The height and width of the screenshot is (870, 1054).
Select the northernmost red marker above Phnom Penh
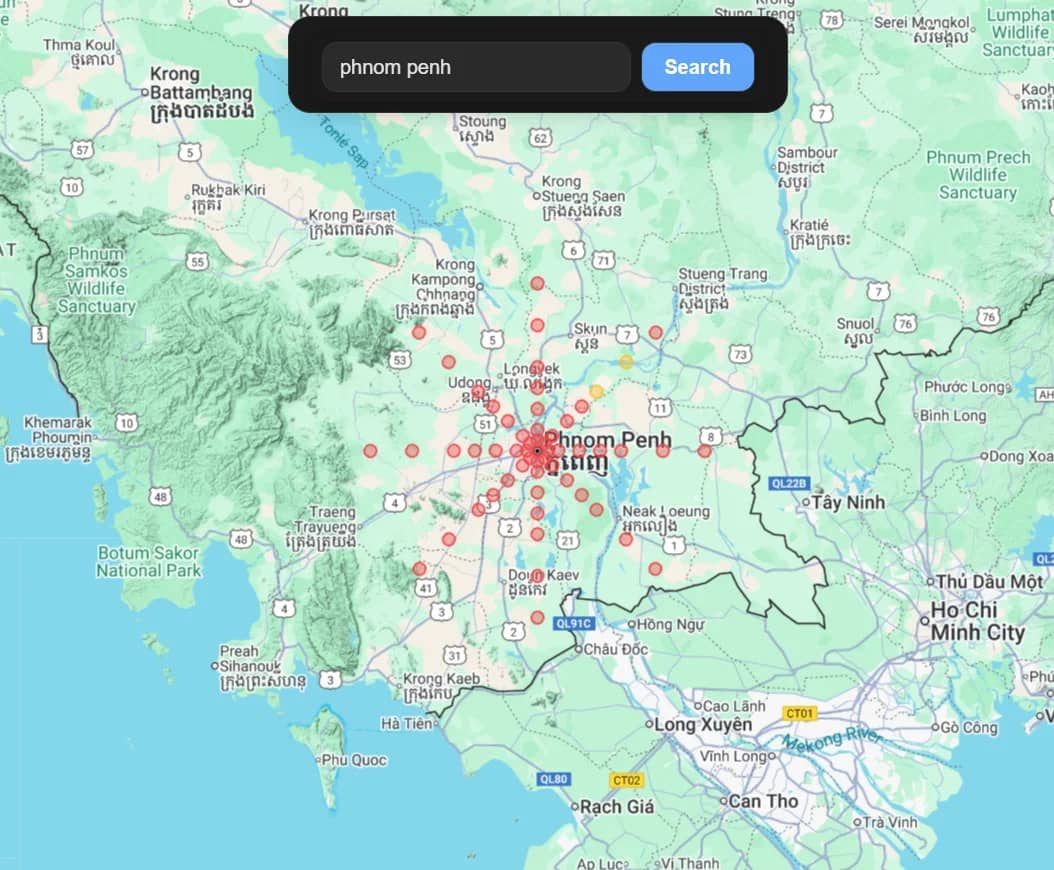(x=537, y=284)
